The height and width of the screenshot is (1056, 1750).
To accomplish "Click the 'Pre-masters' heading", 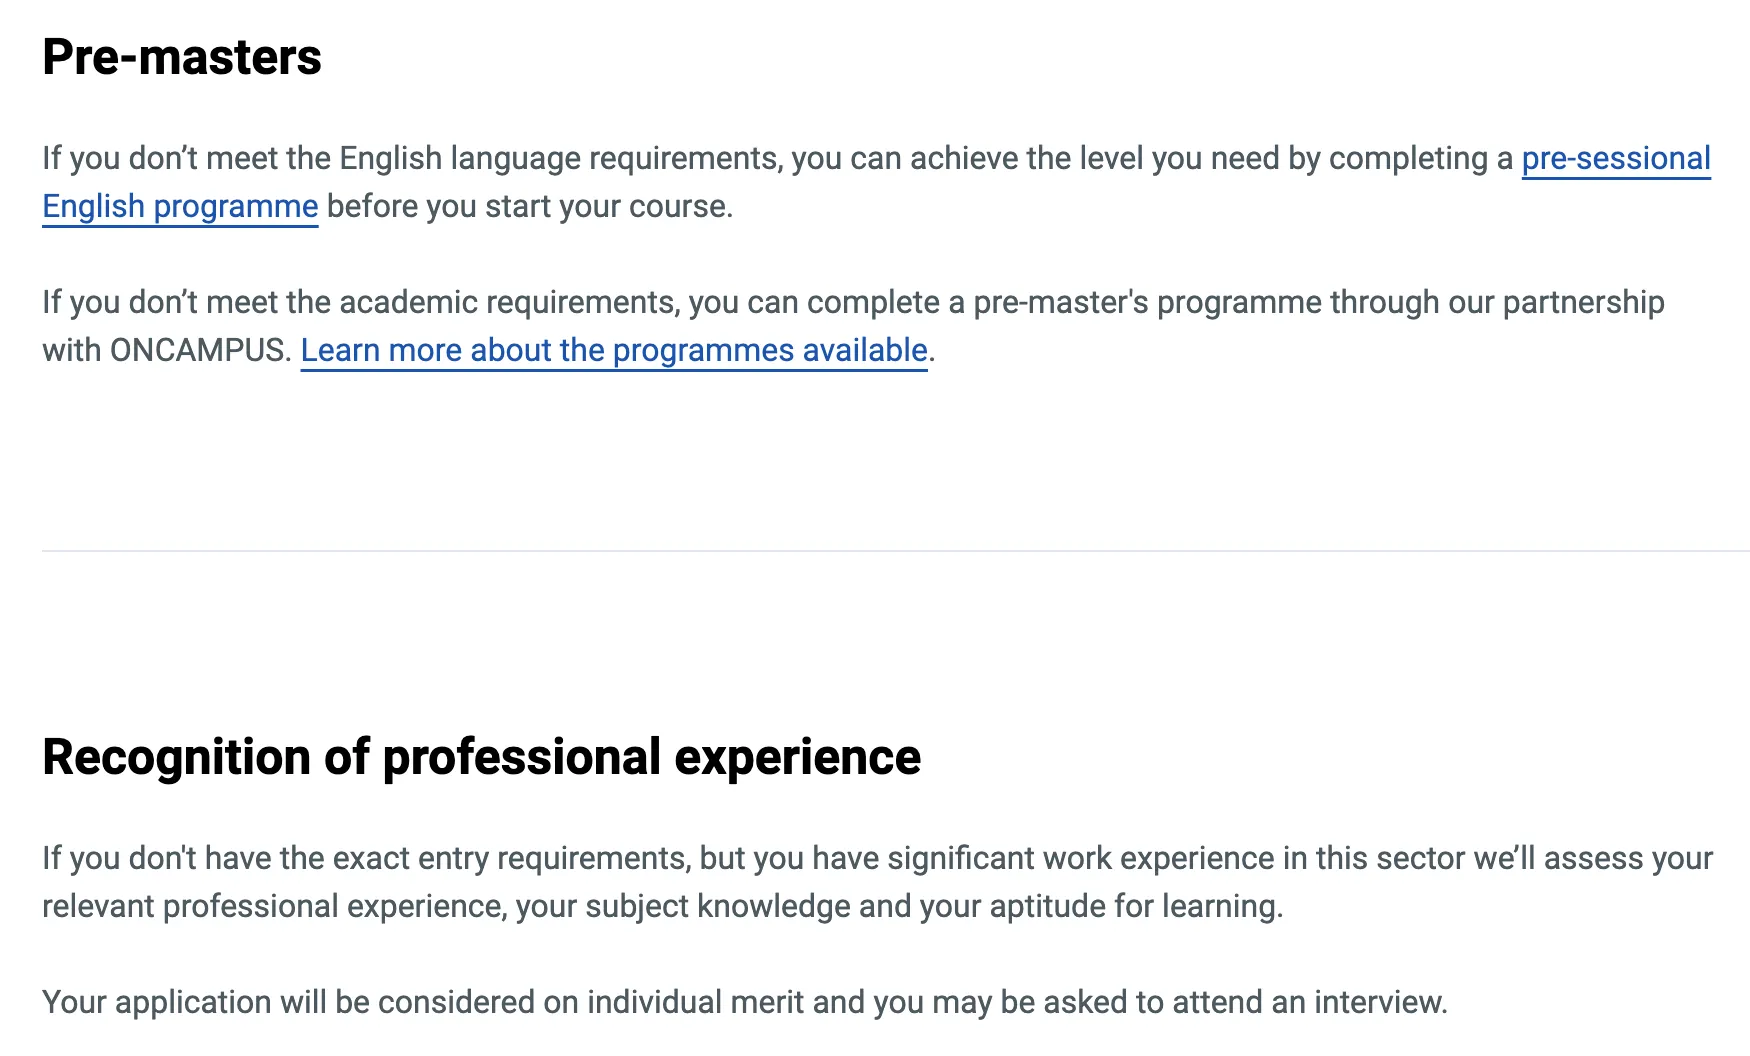I will click(182, 57).
